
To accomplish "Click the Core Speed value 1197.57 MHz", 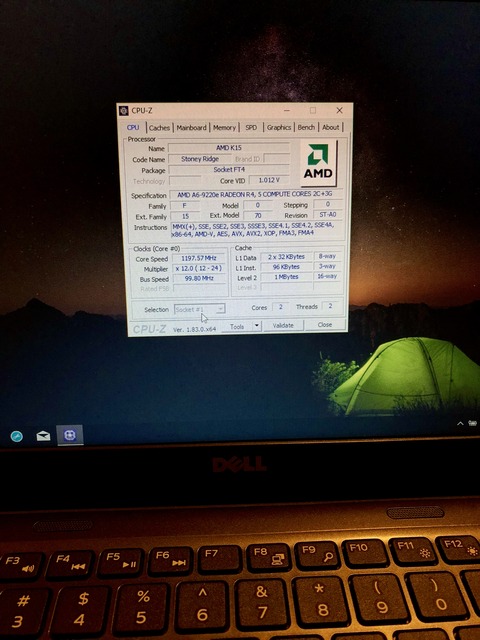I will pos(199,258).
